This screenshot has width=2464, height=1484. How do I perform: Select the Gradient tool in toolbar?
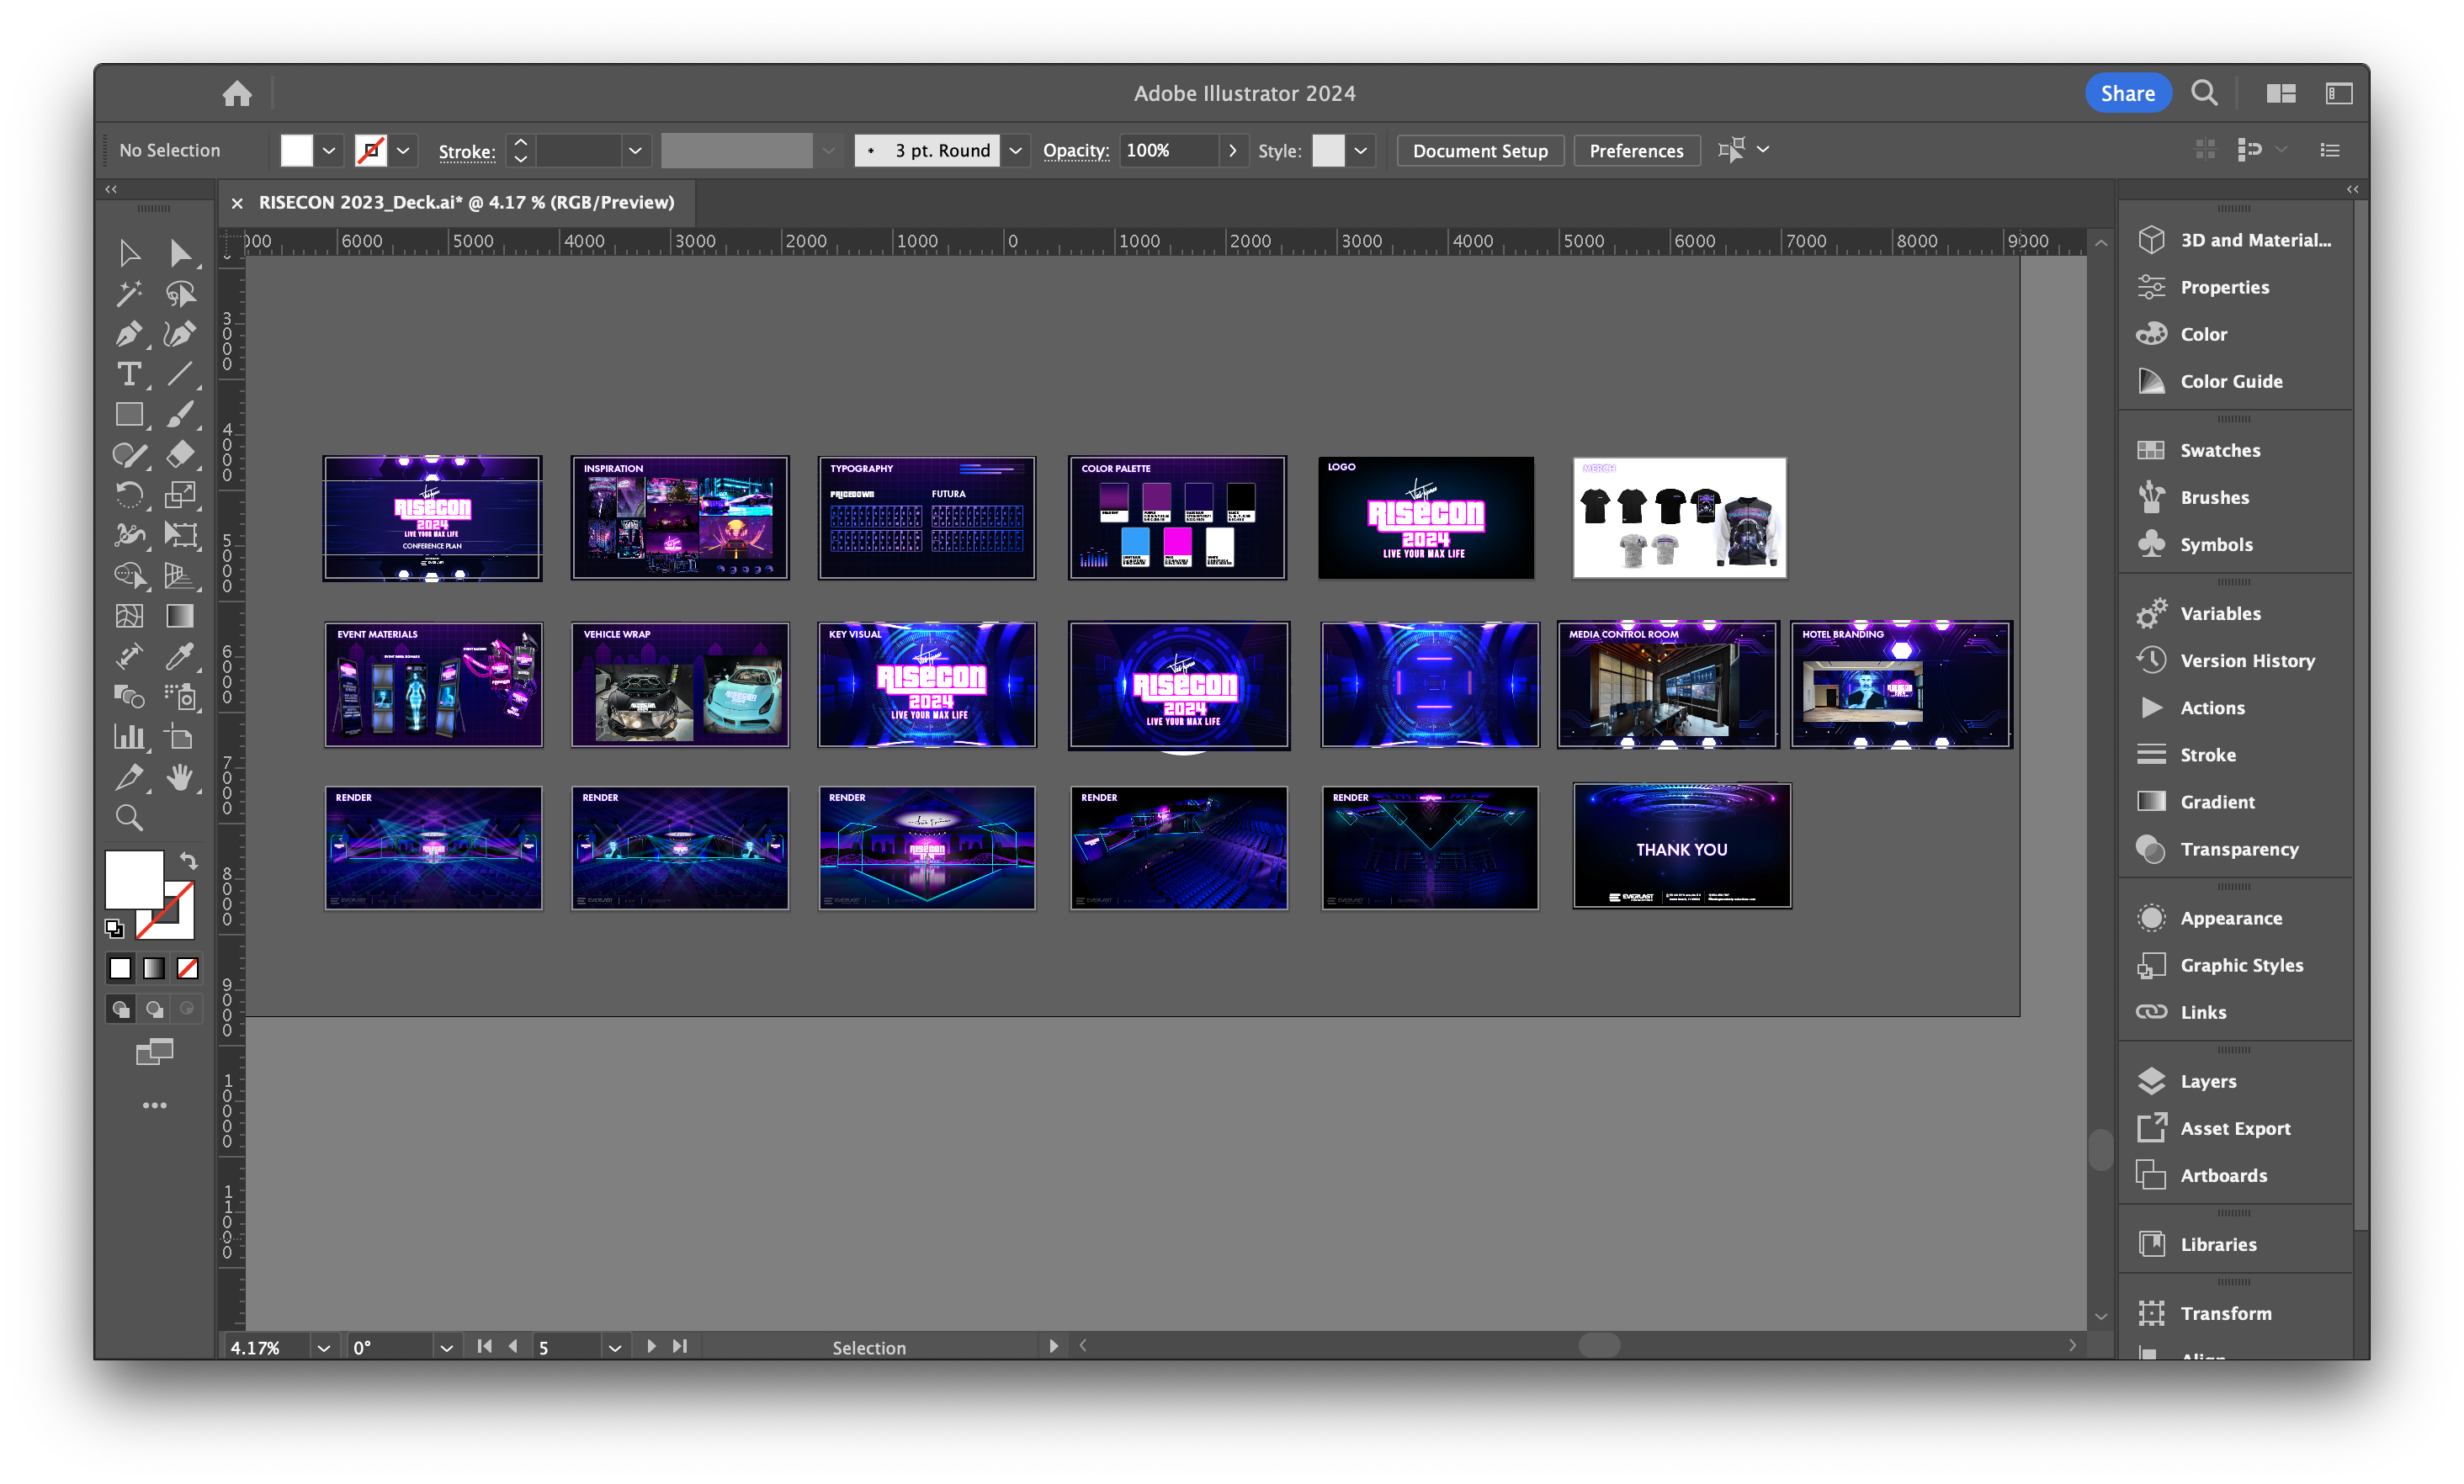pos(180,616)
